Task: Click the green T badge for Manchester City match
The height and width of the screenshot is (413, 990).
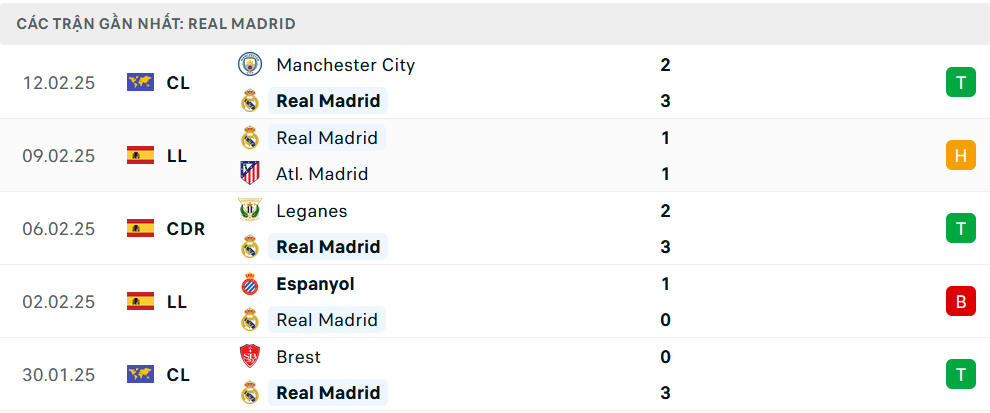Action: click(960, 83)
